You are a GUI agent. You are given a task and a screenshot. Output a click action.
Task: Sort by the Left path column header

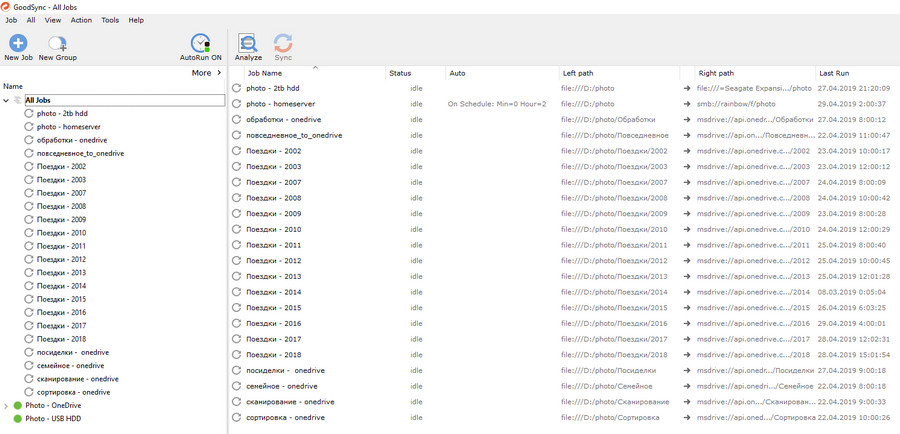tap(578, 73)
